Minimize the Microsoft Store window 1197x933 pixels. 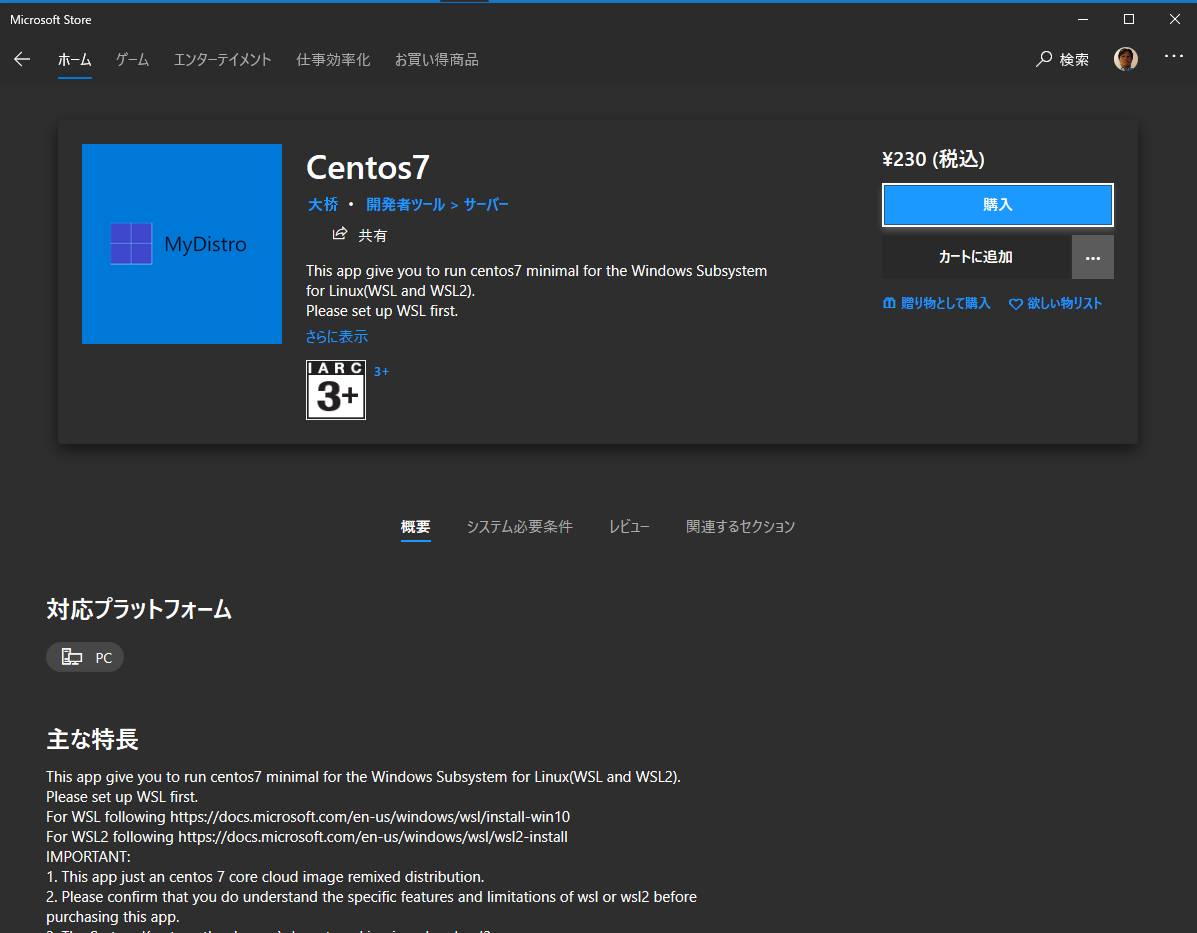coord(1082,19)
